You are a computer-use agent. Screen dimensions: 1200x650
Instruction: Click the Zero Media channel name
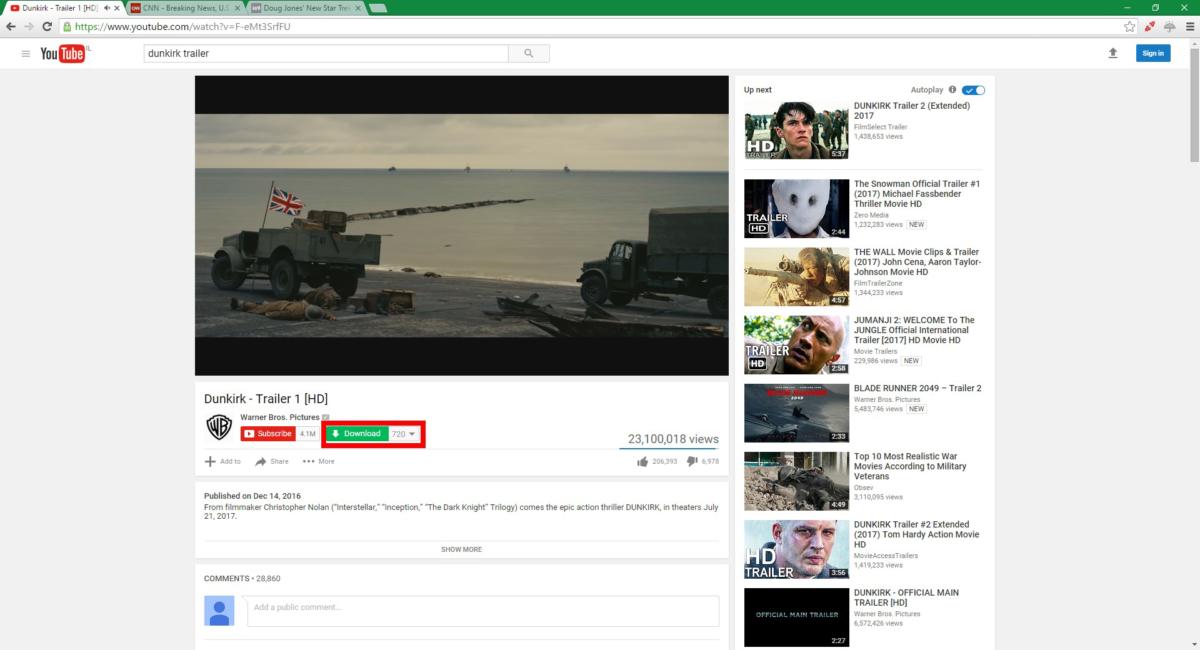[x=871, y=215]
